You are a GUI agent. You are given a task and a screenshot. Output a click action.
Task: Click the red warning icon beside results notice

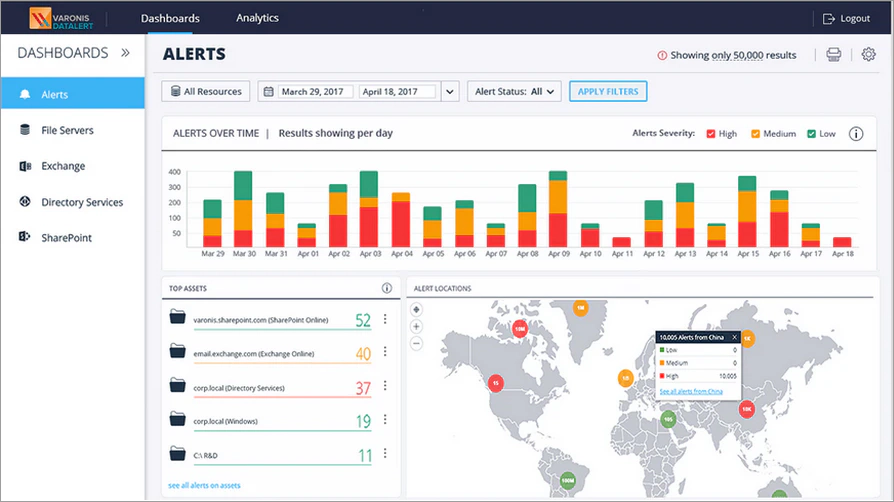point(662,55)
